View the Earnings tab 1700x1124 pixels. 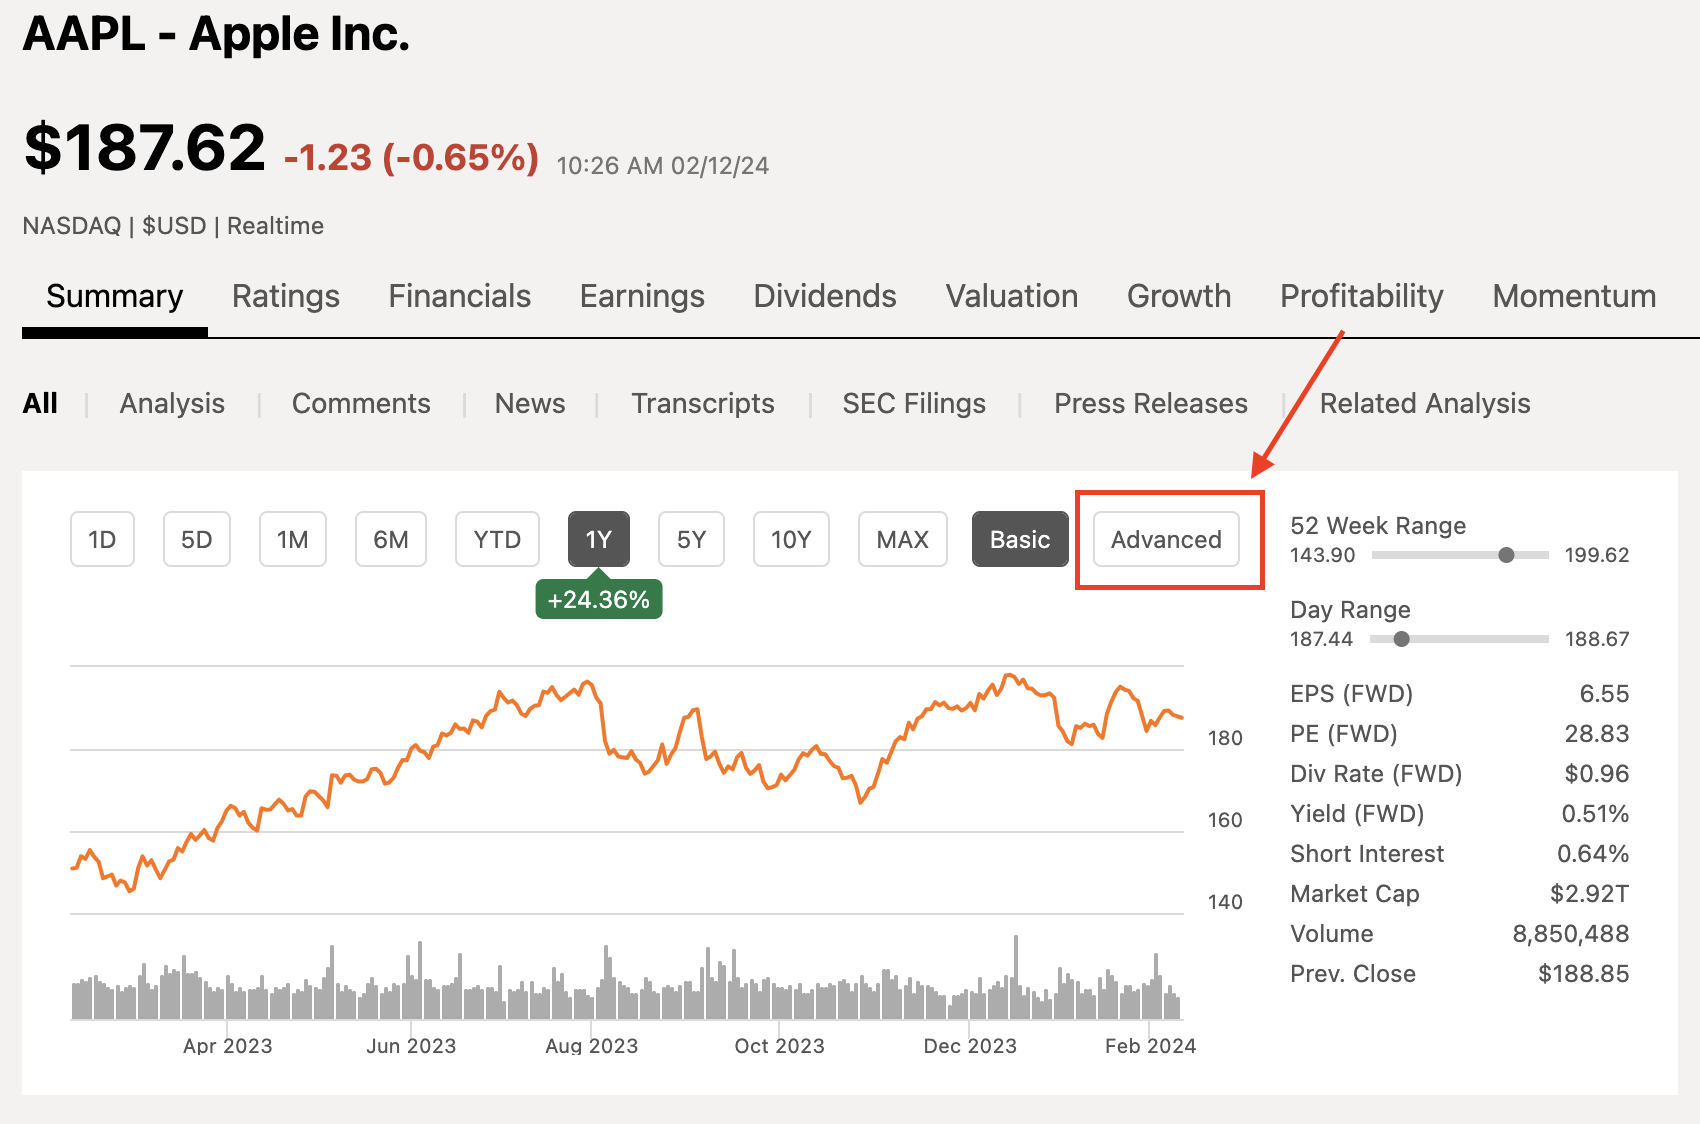(641, 296)
